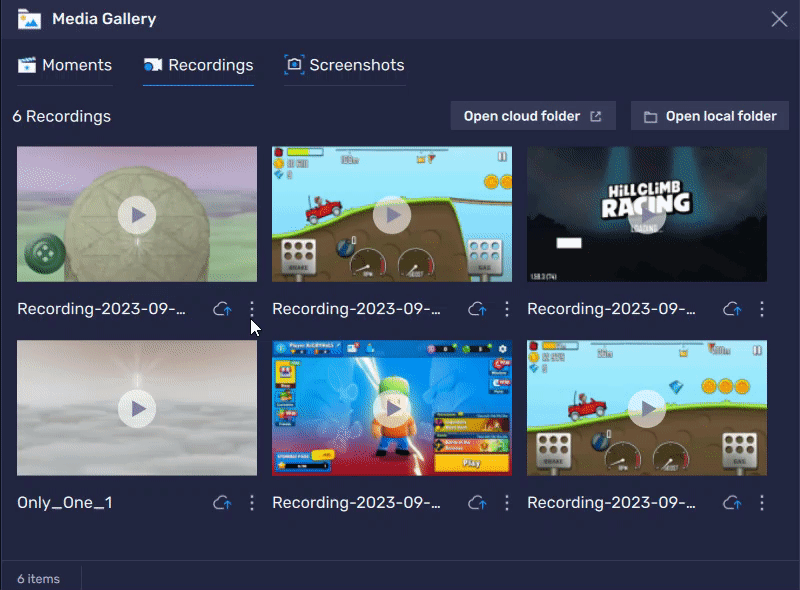The width and height of the screenshot is (800, 590).
Task: Click cloud upload icon for Hill Climb loading recording
Action: tap(732, 309)
